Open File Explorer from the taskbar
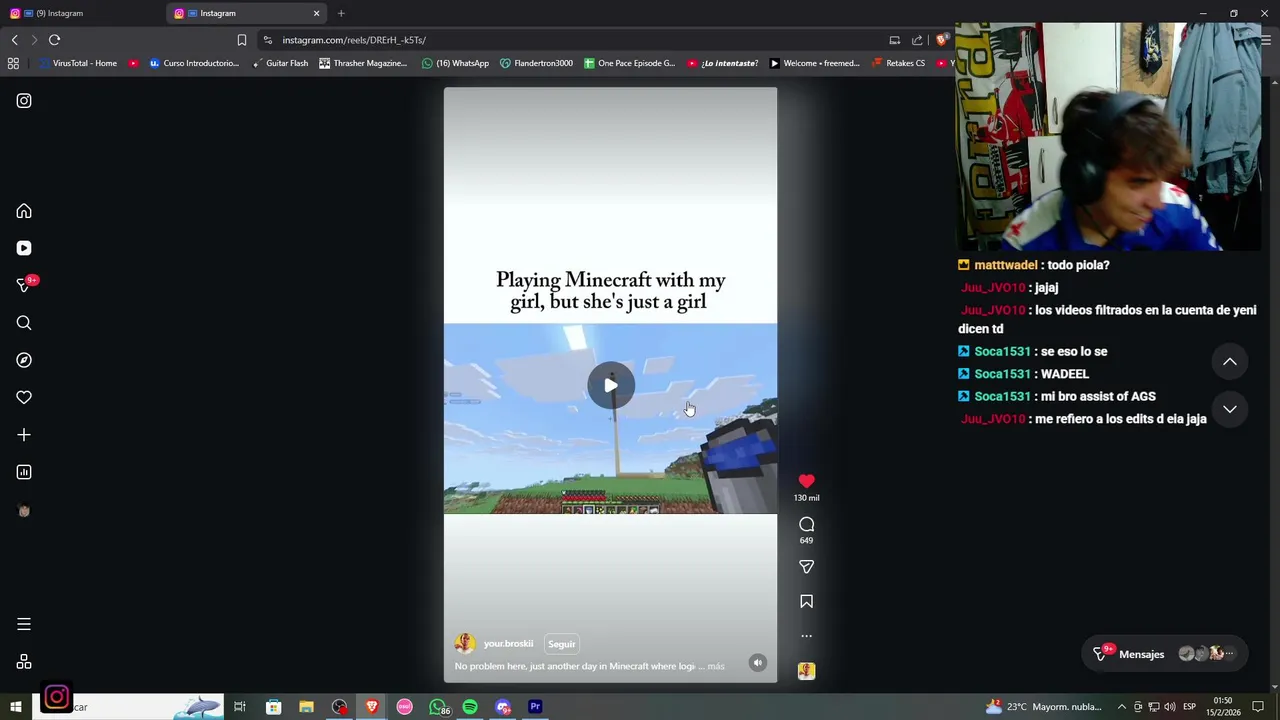This screenshot has width=1280, height=720. (x=306, y=707)
